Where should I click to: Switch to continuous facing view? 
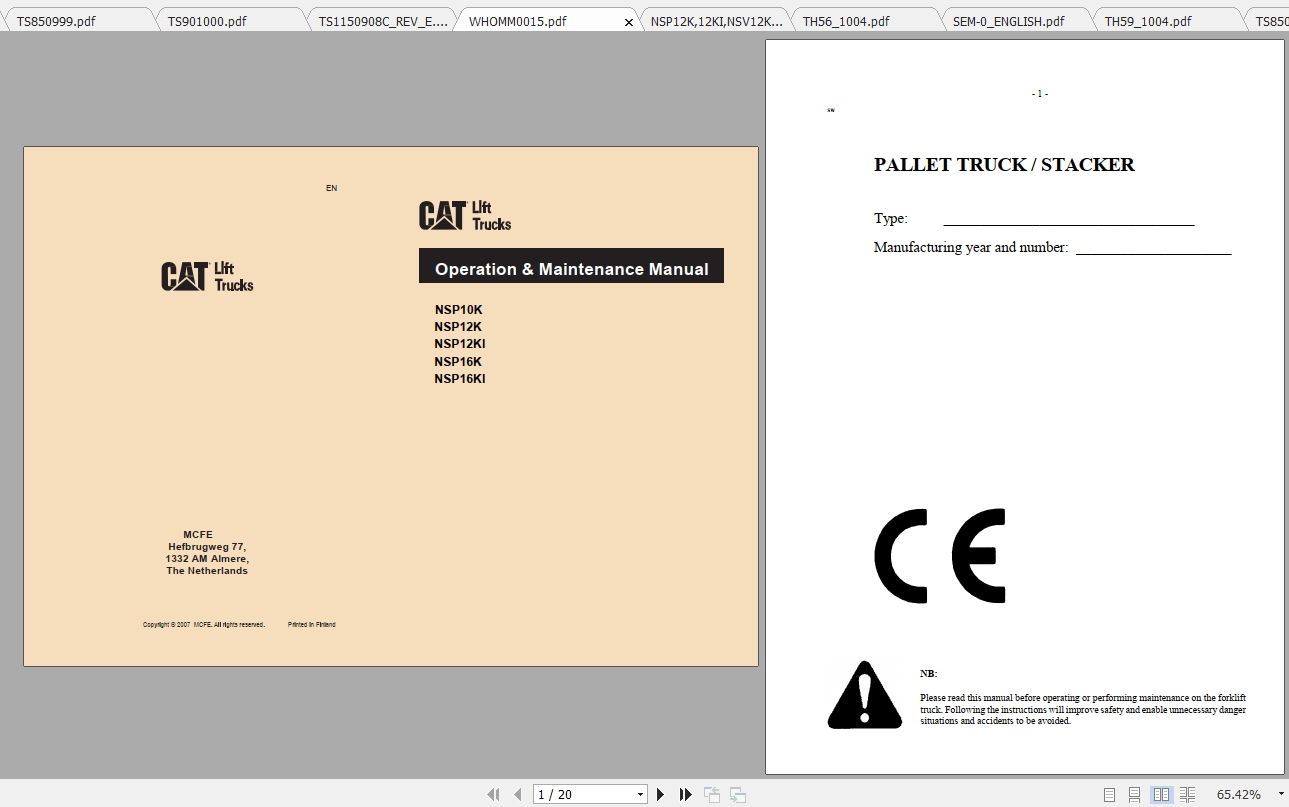tap(1187, 794)
